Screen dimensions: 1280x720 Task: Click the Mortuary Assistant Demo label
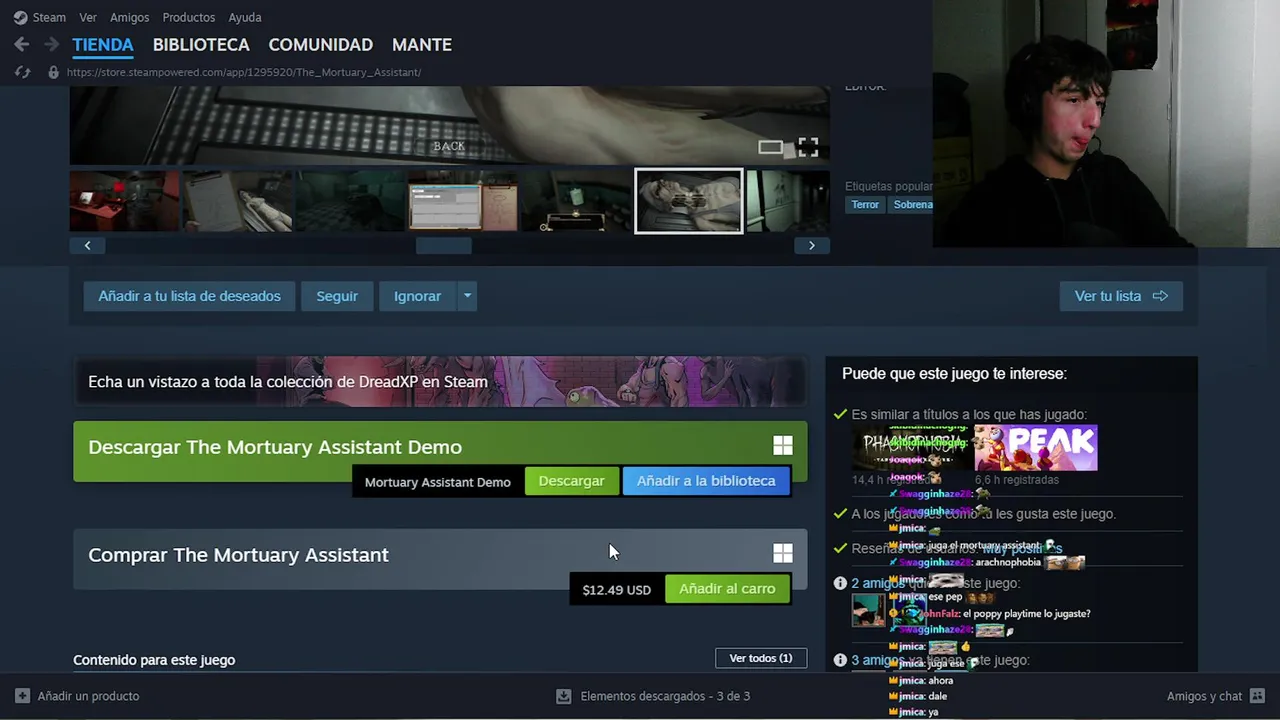(437, 482)
